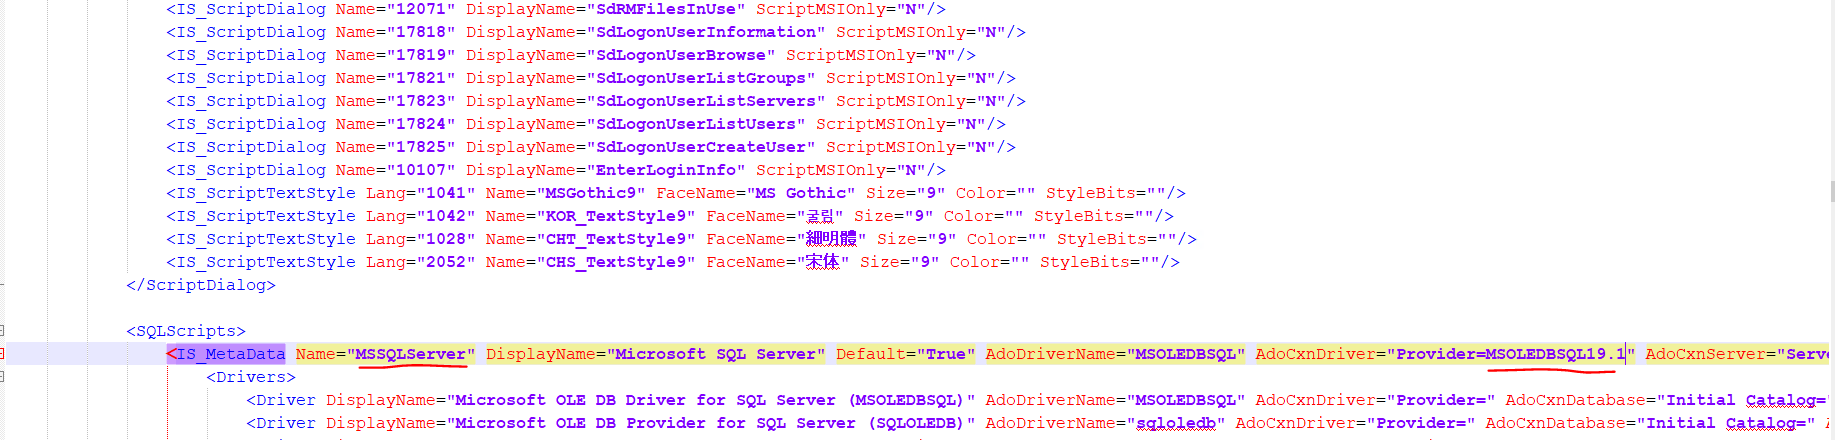Viewport: 1835px width, 440px height.
Task: Collapse the SQLScripts fold marker
Action: (x=2, y=330)
